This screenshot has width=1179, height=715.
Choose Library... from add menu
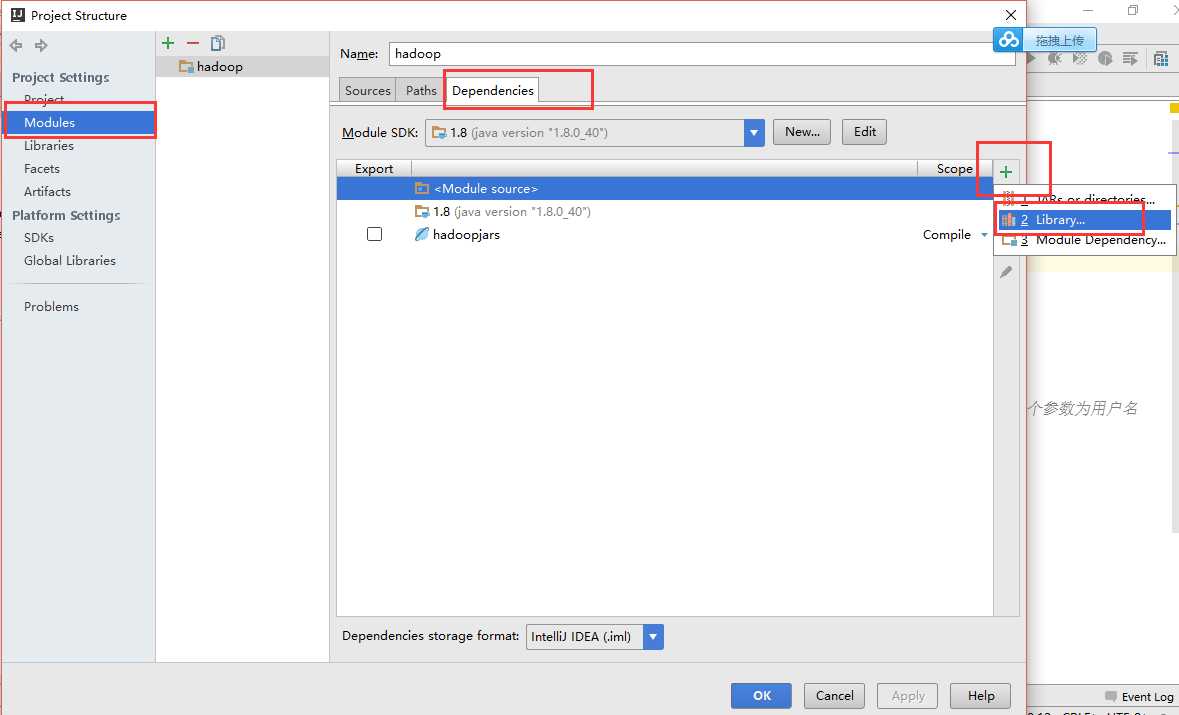pos(1084,220)
